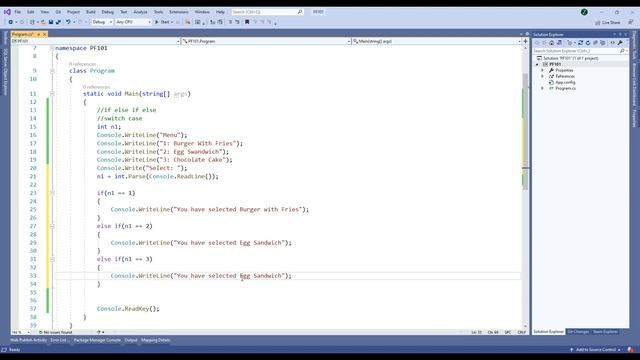Open the Build menu
Viewport: 640px width, 360px height.
click(x=91, y=12)
